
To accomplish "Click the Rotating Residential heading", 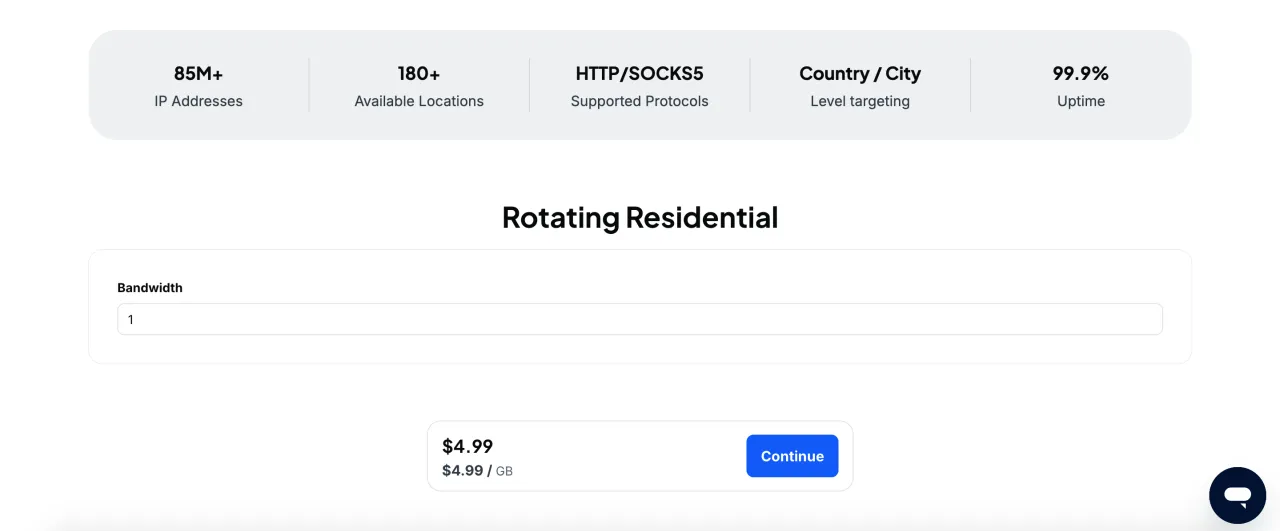I will (x=640, y=217).
